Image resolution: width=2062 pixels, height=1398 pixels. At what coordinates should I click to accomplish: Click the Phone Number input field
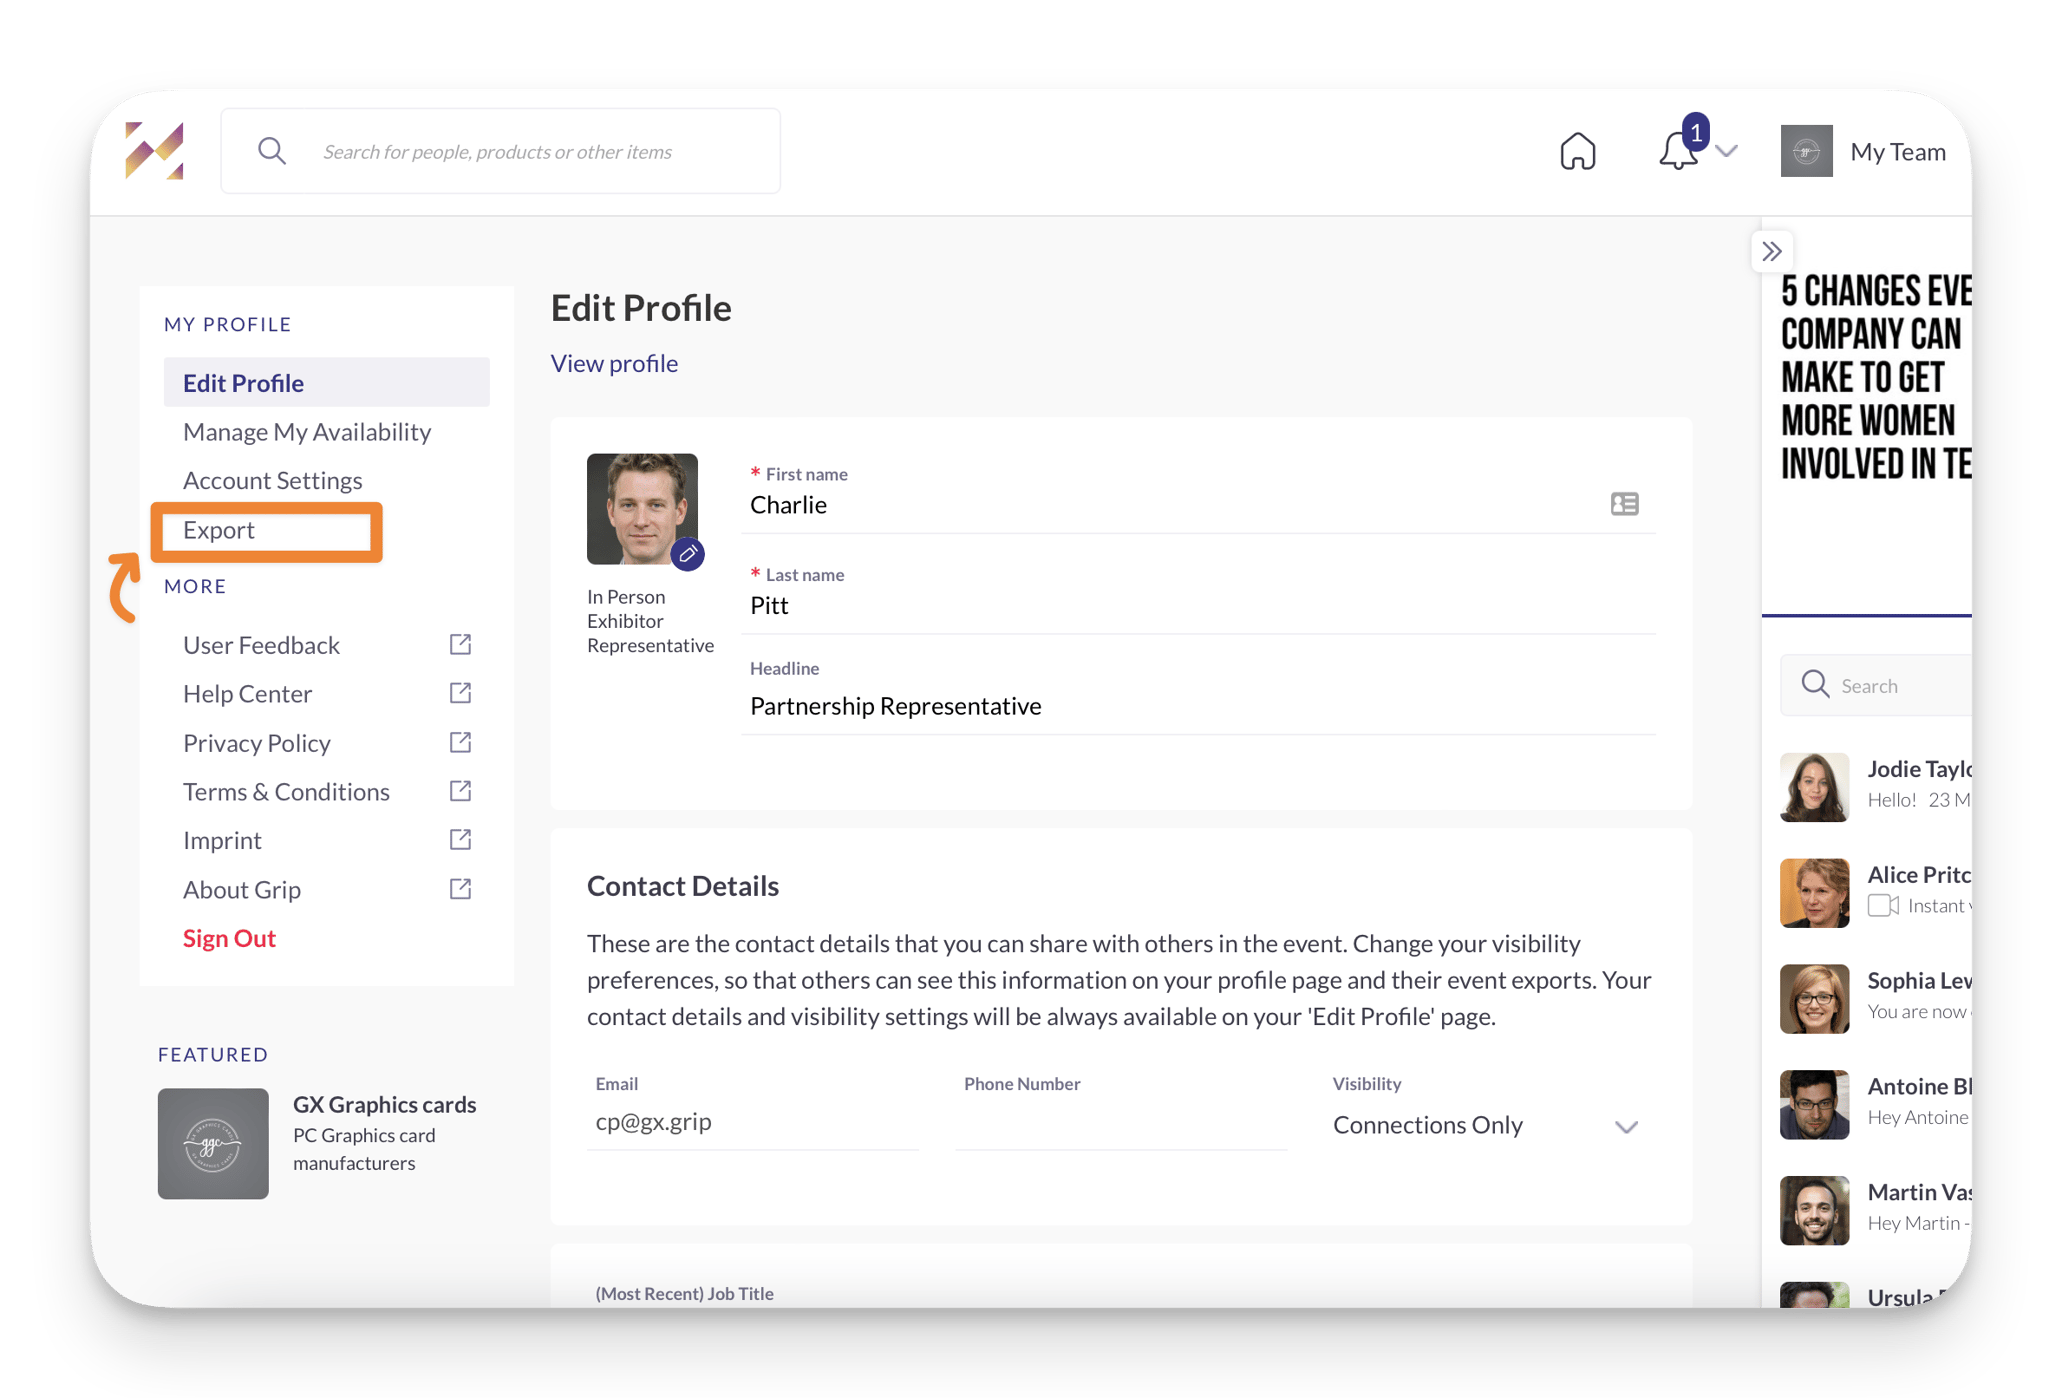coord(1120,1124)
